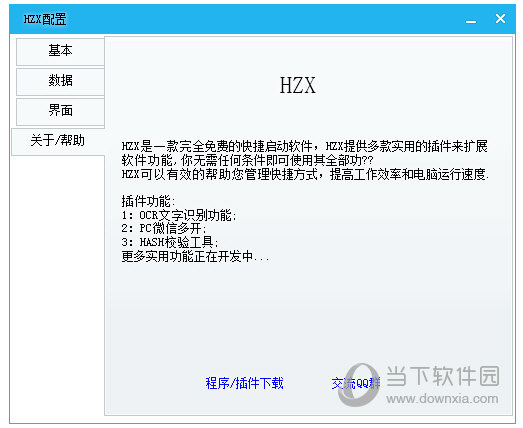Click the line starting 软件功能,你无需任何条件

coord(247,160)
